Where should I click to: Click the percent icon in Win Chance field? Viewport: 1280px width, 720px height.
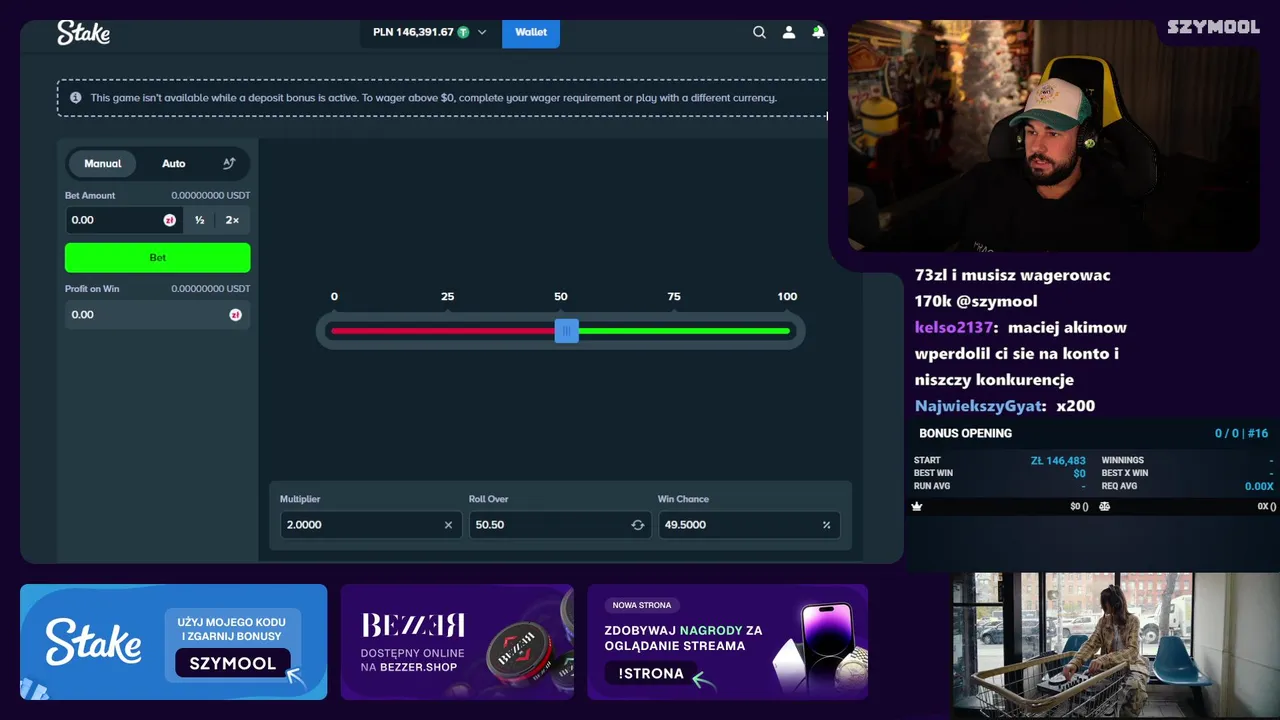coord(826,525)
